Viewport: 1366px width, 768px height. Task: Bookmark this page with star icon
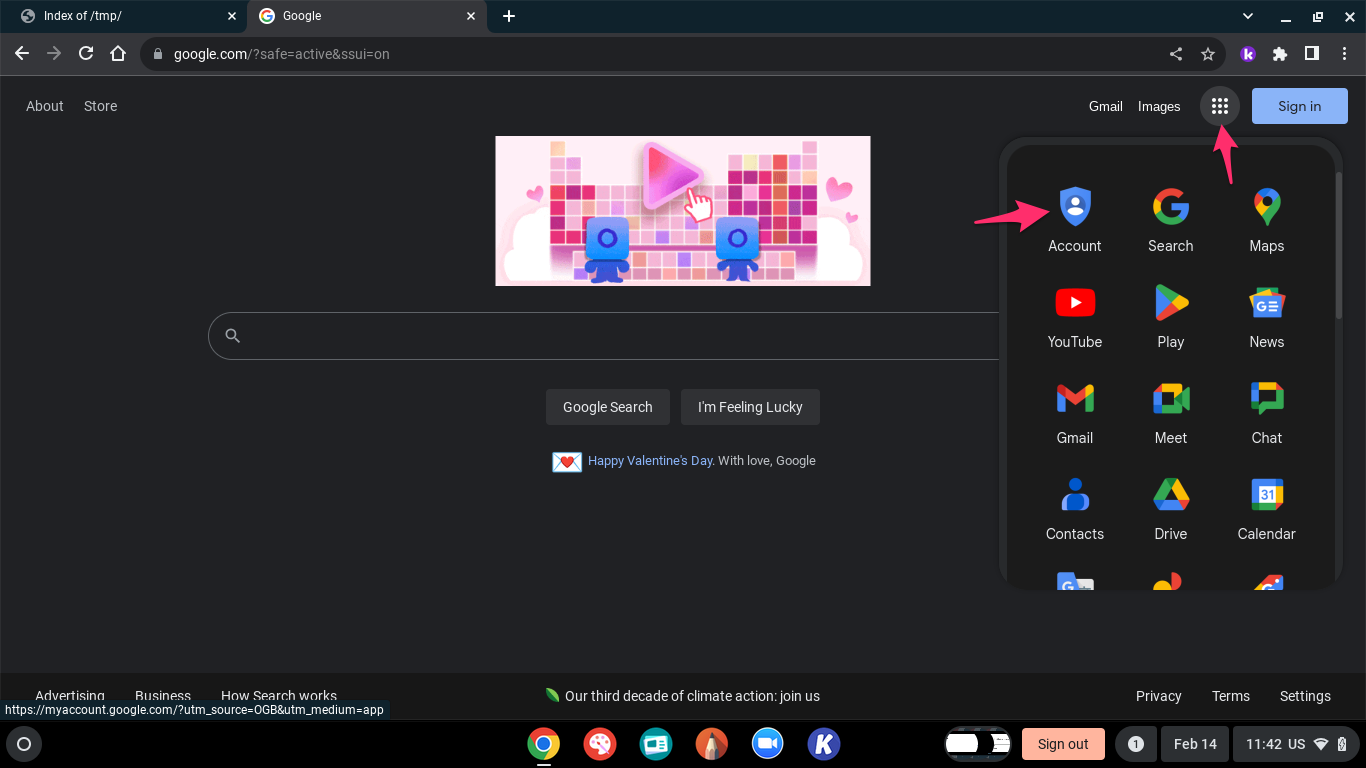click(x=1208, y=54)
